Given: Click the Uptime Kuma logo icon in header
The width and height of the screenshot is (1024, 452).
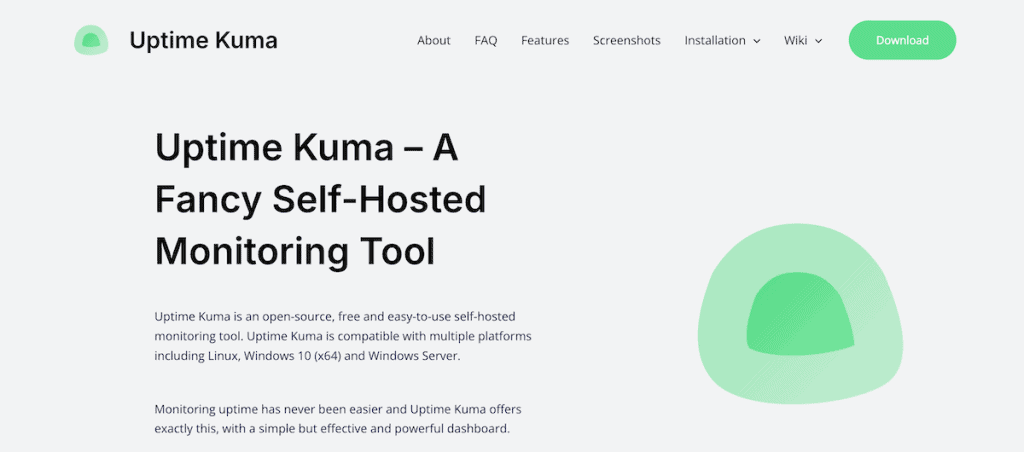Looking at the screenshot, I should pos(91,40).
